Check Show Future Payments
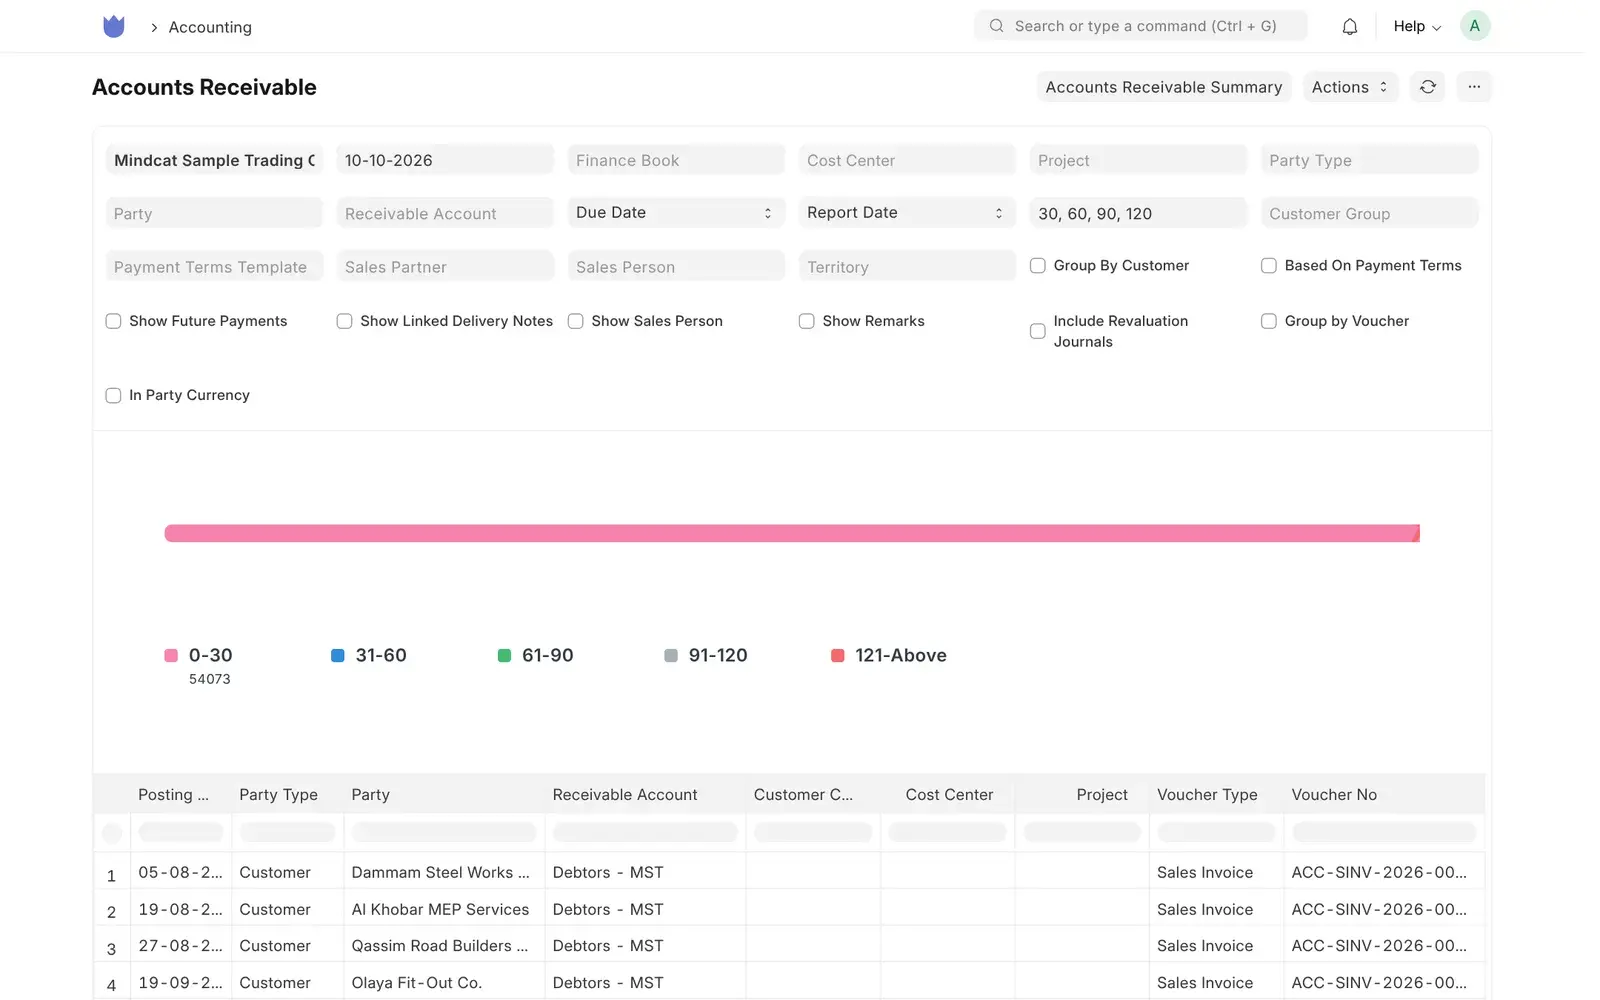Screen dimensions: 1600x1000 pos(113,321)
